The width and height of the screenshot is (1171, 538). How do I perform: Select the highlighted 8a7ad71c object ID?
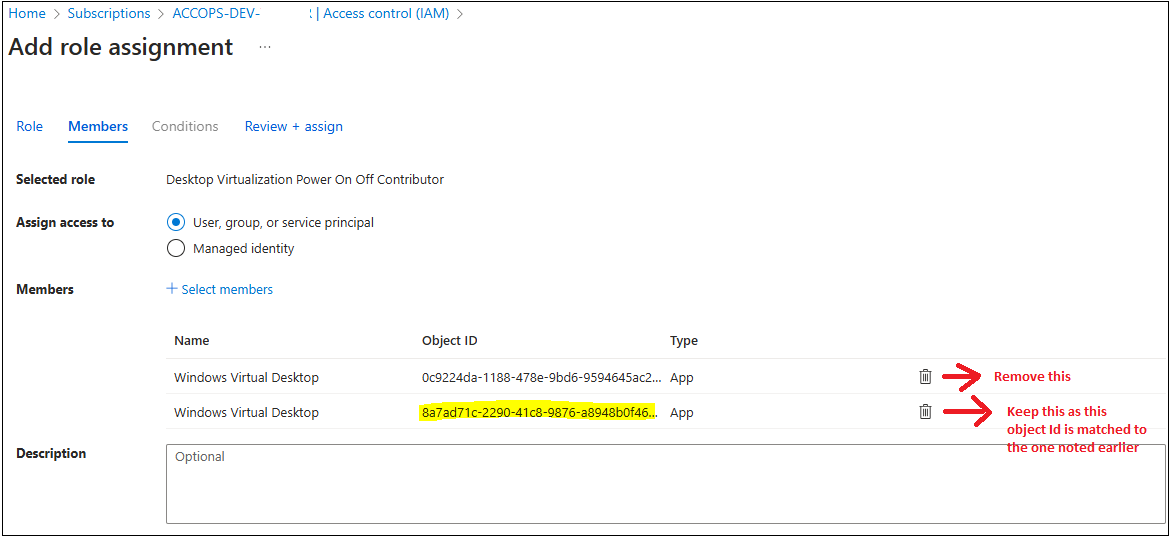click(x=539, y=413)
